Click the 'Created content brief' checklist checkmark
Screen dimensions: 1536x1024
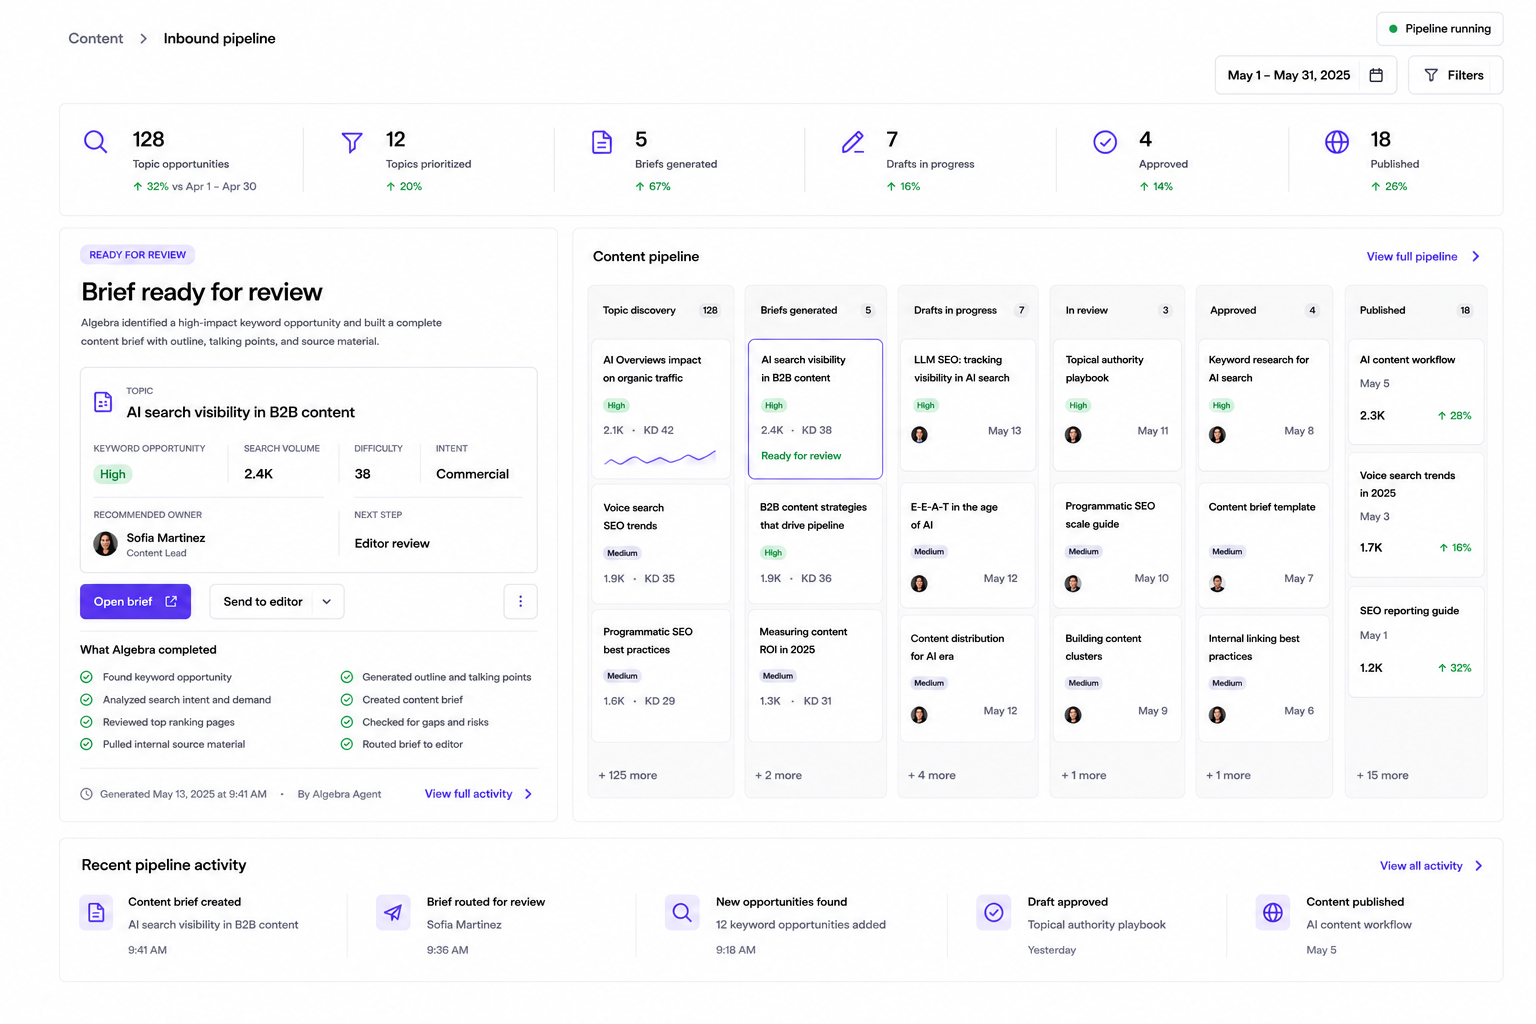click(x=347, y=700)
